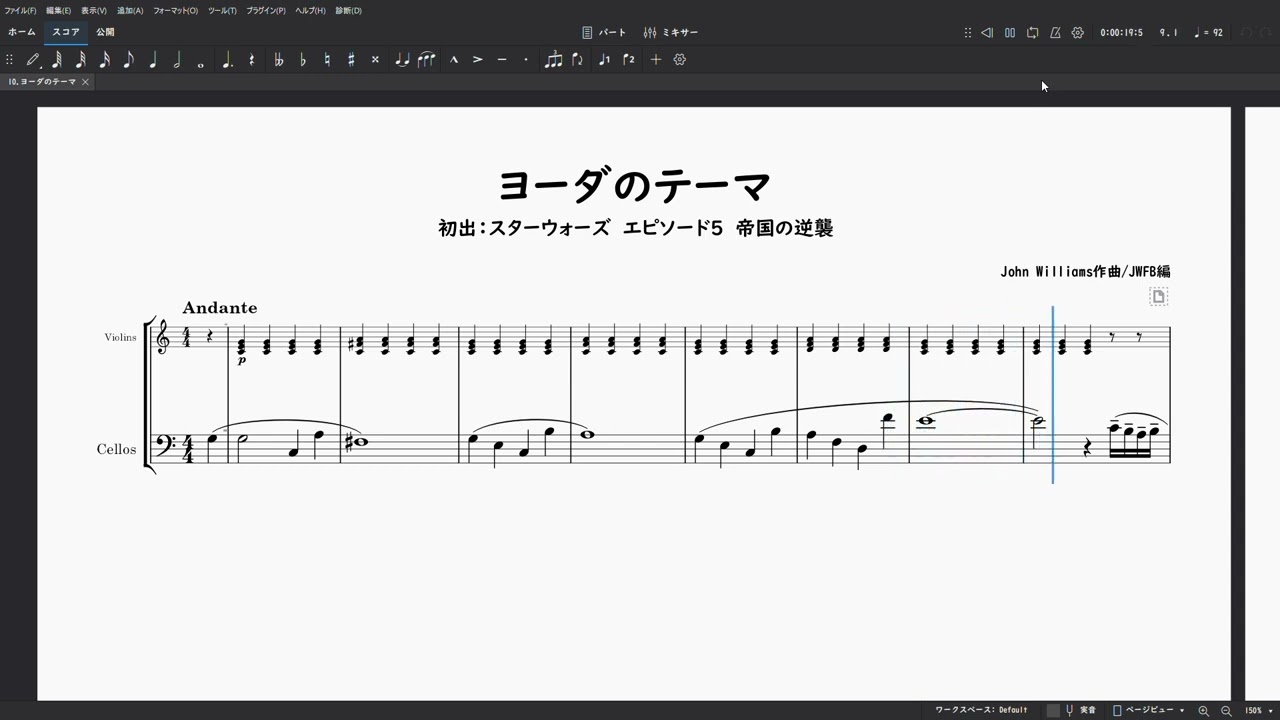
Task: Toggle the metronome during playback
Action: 1055,33
